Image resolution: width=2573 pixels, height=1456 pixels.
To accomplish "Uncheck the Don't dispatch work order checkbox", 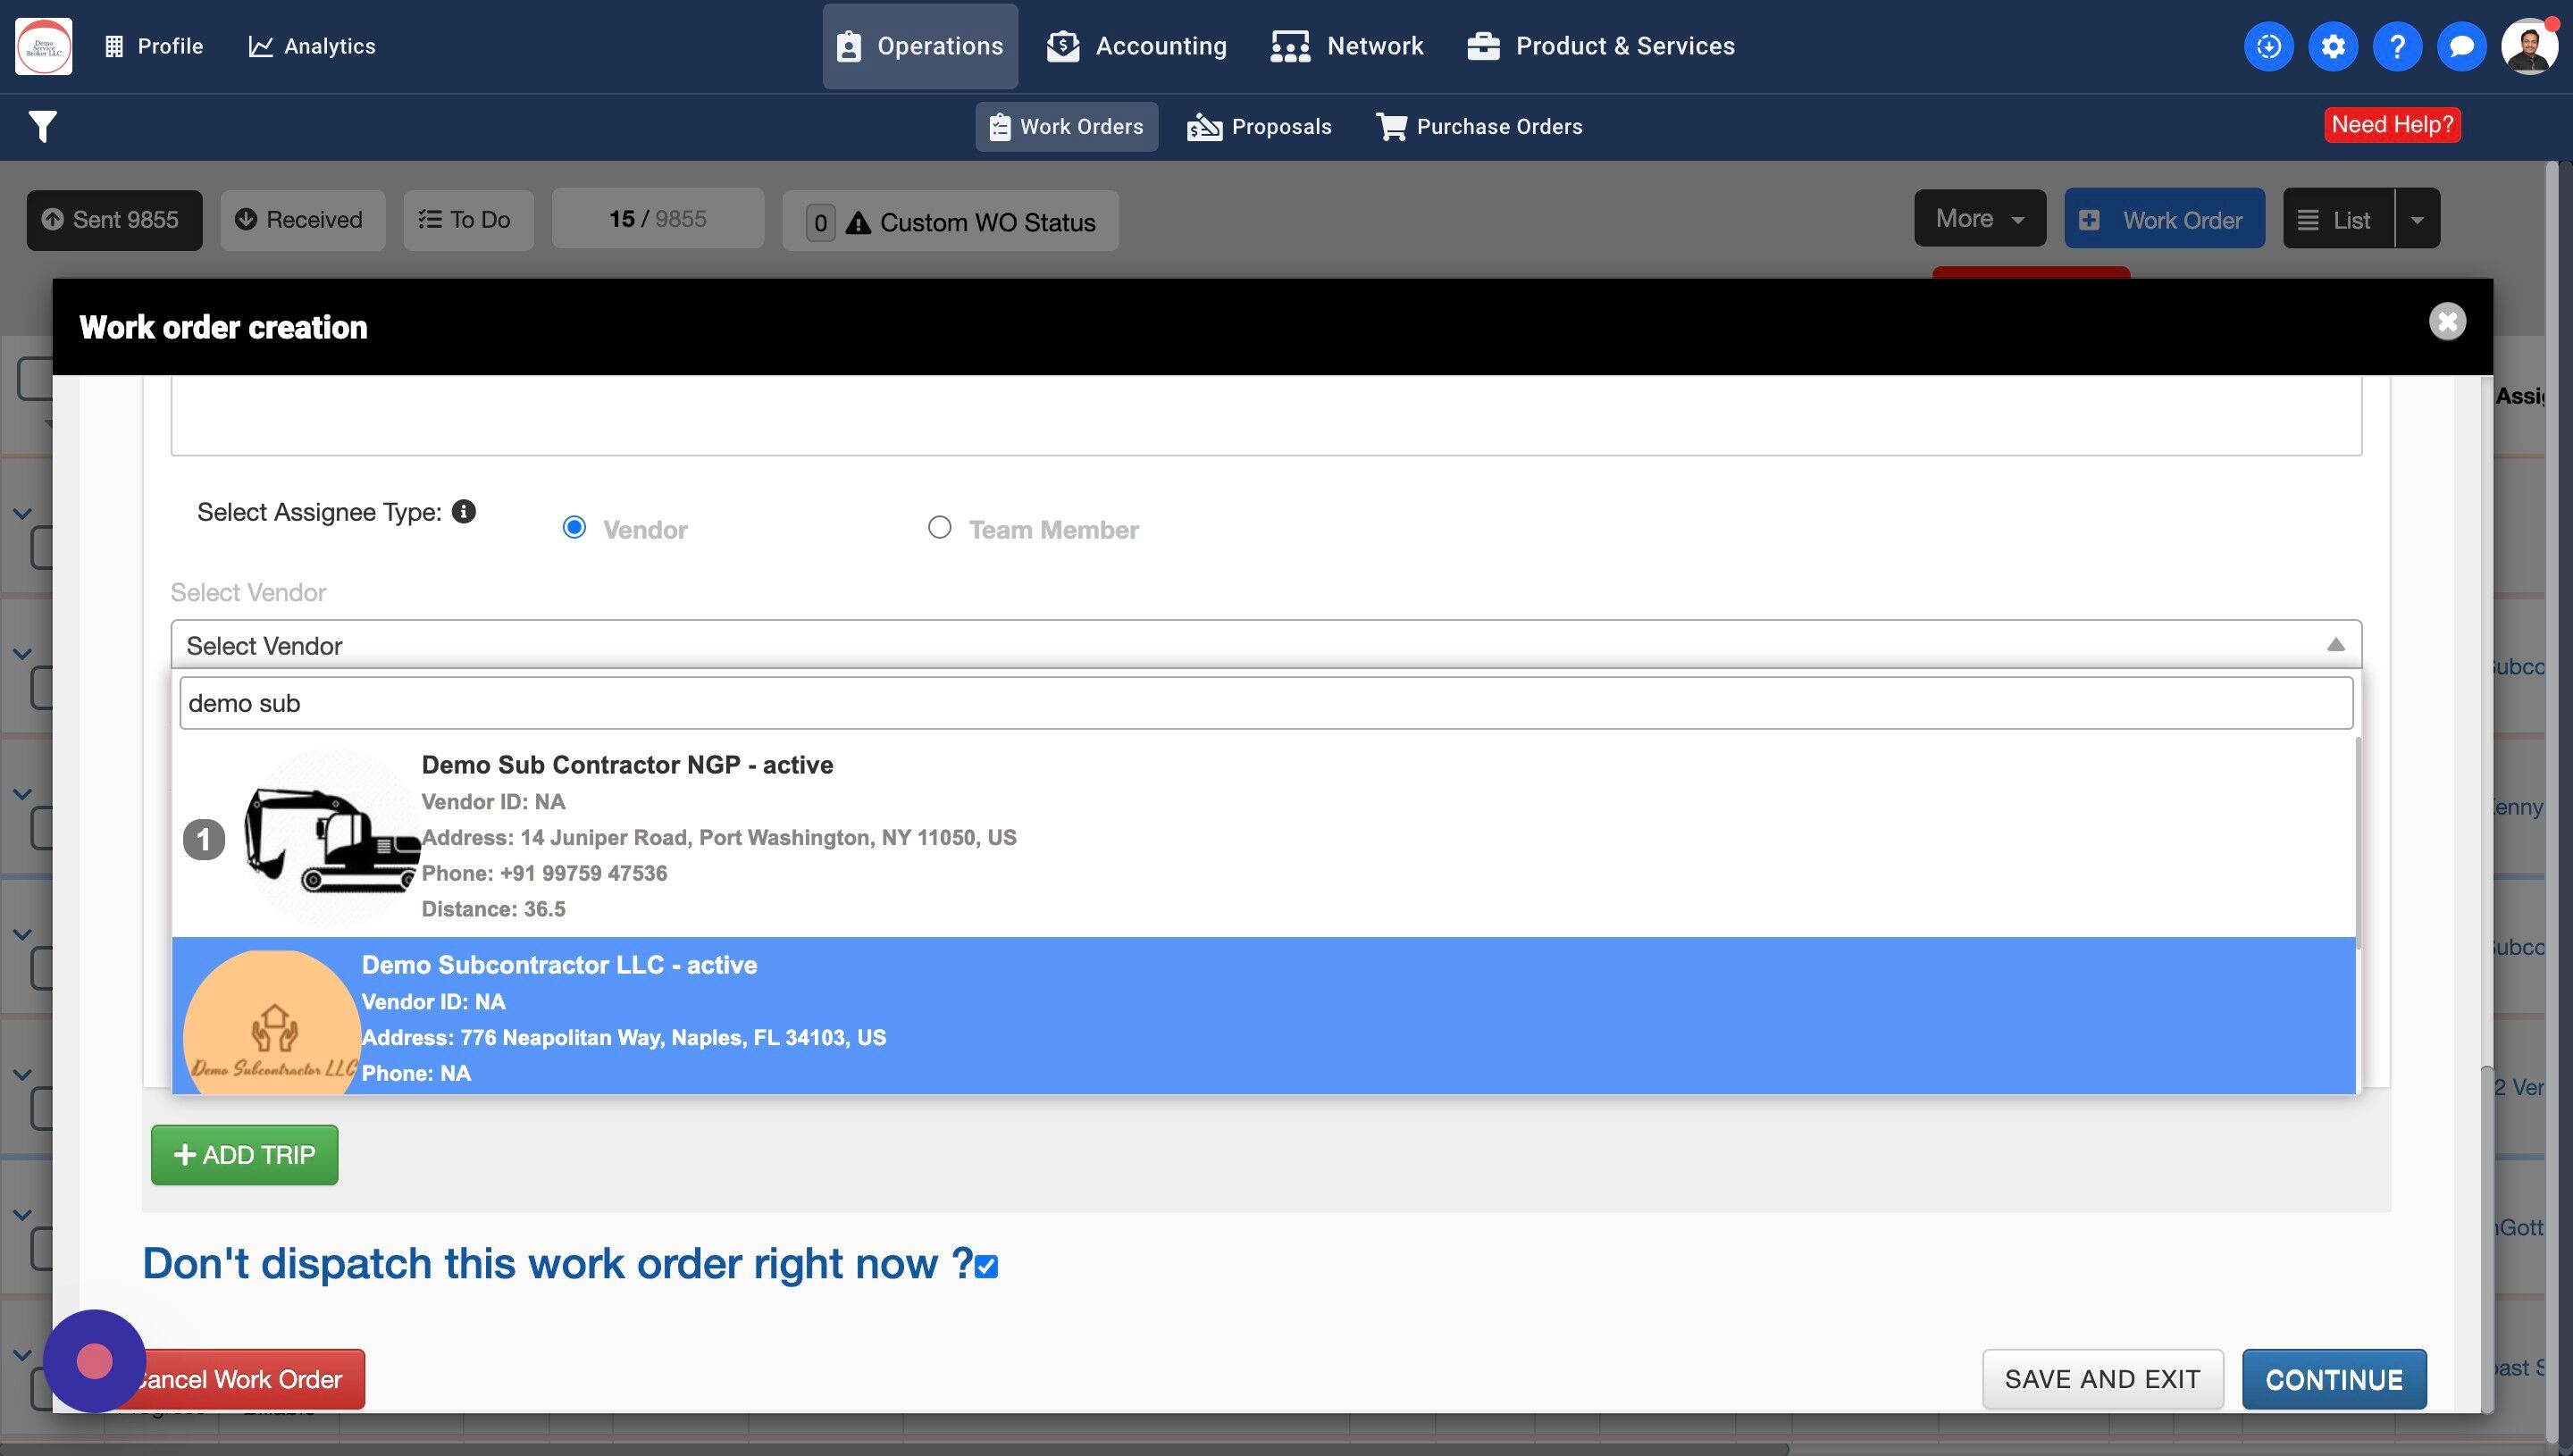I will coord(987,1266).
